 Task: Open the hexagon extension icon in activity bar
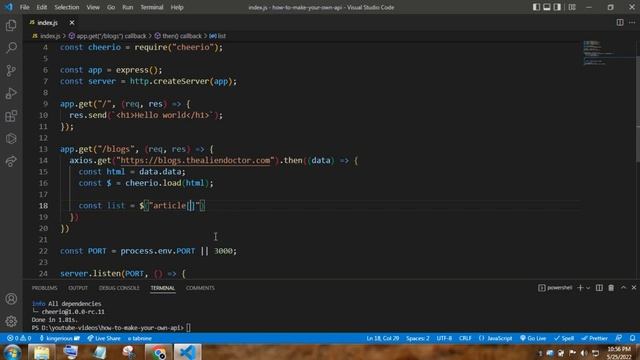point(11,139)
